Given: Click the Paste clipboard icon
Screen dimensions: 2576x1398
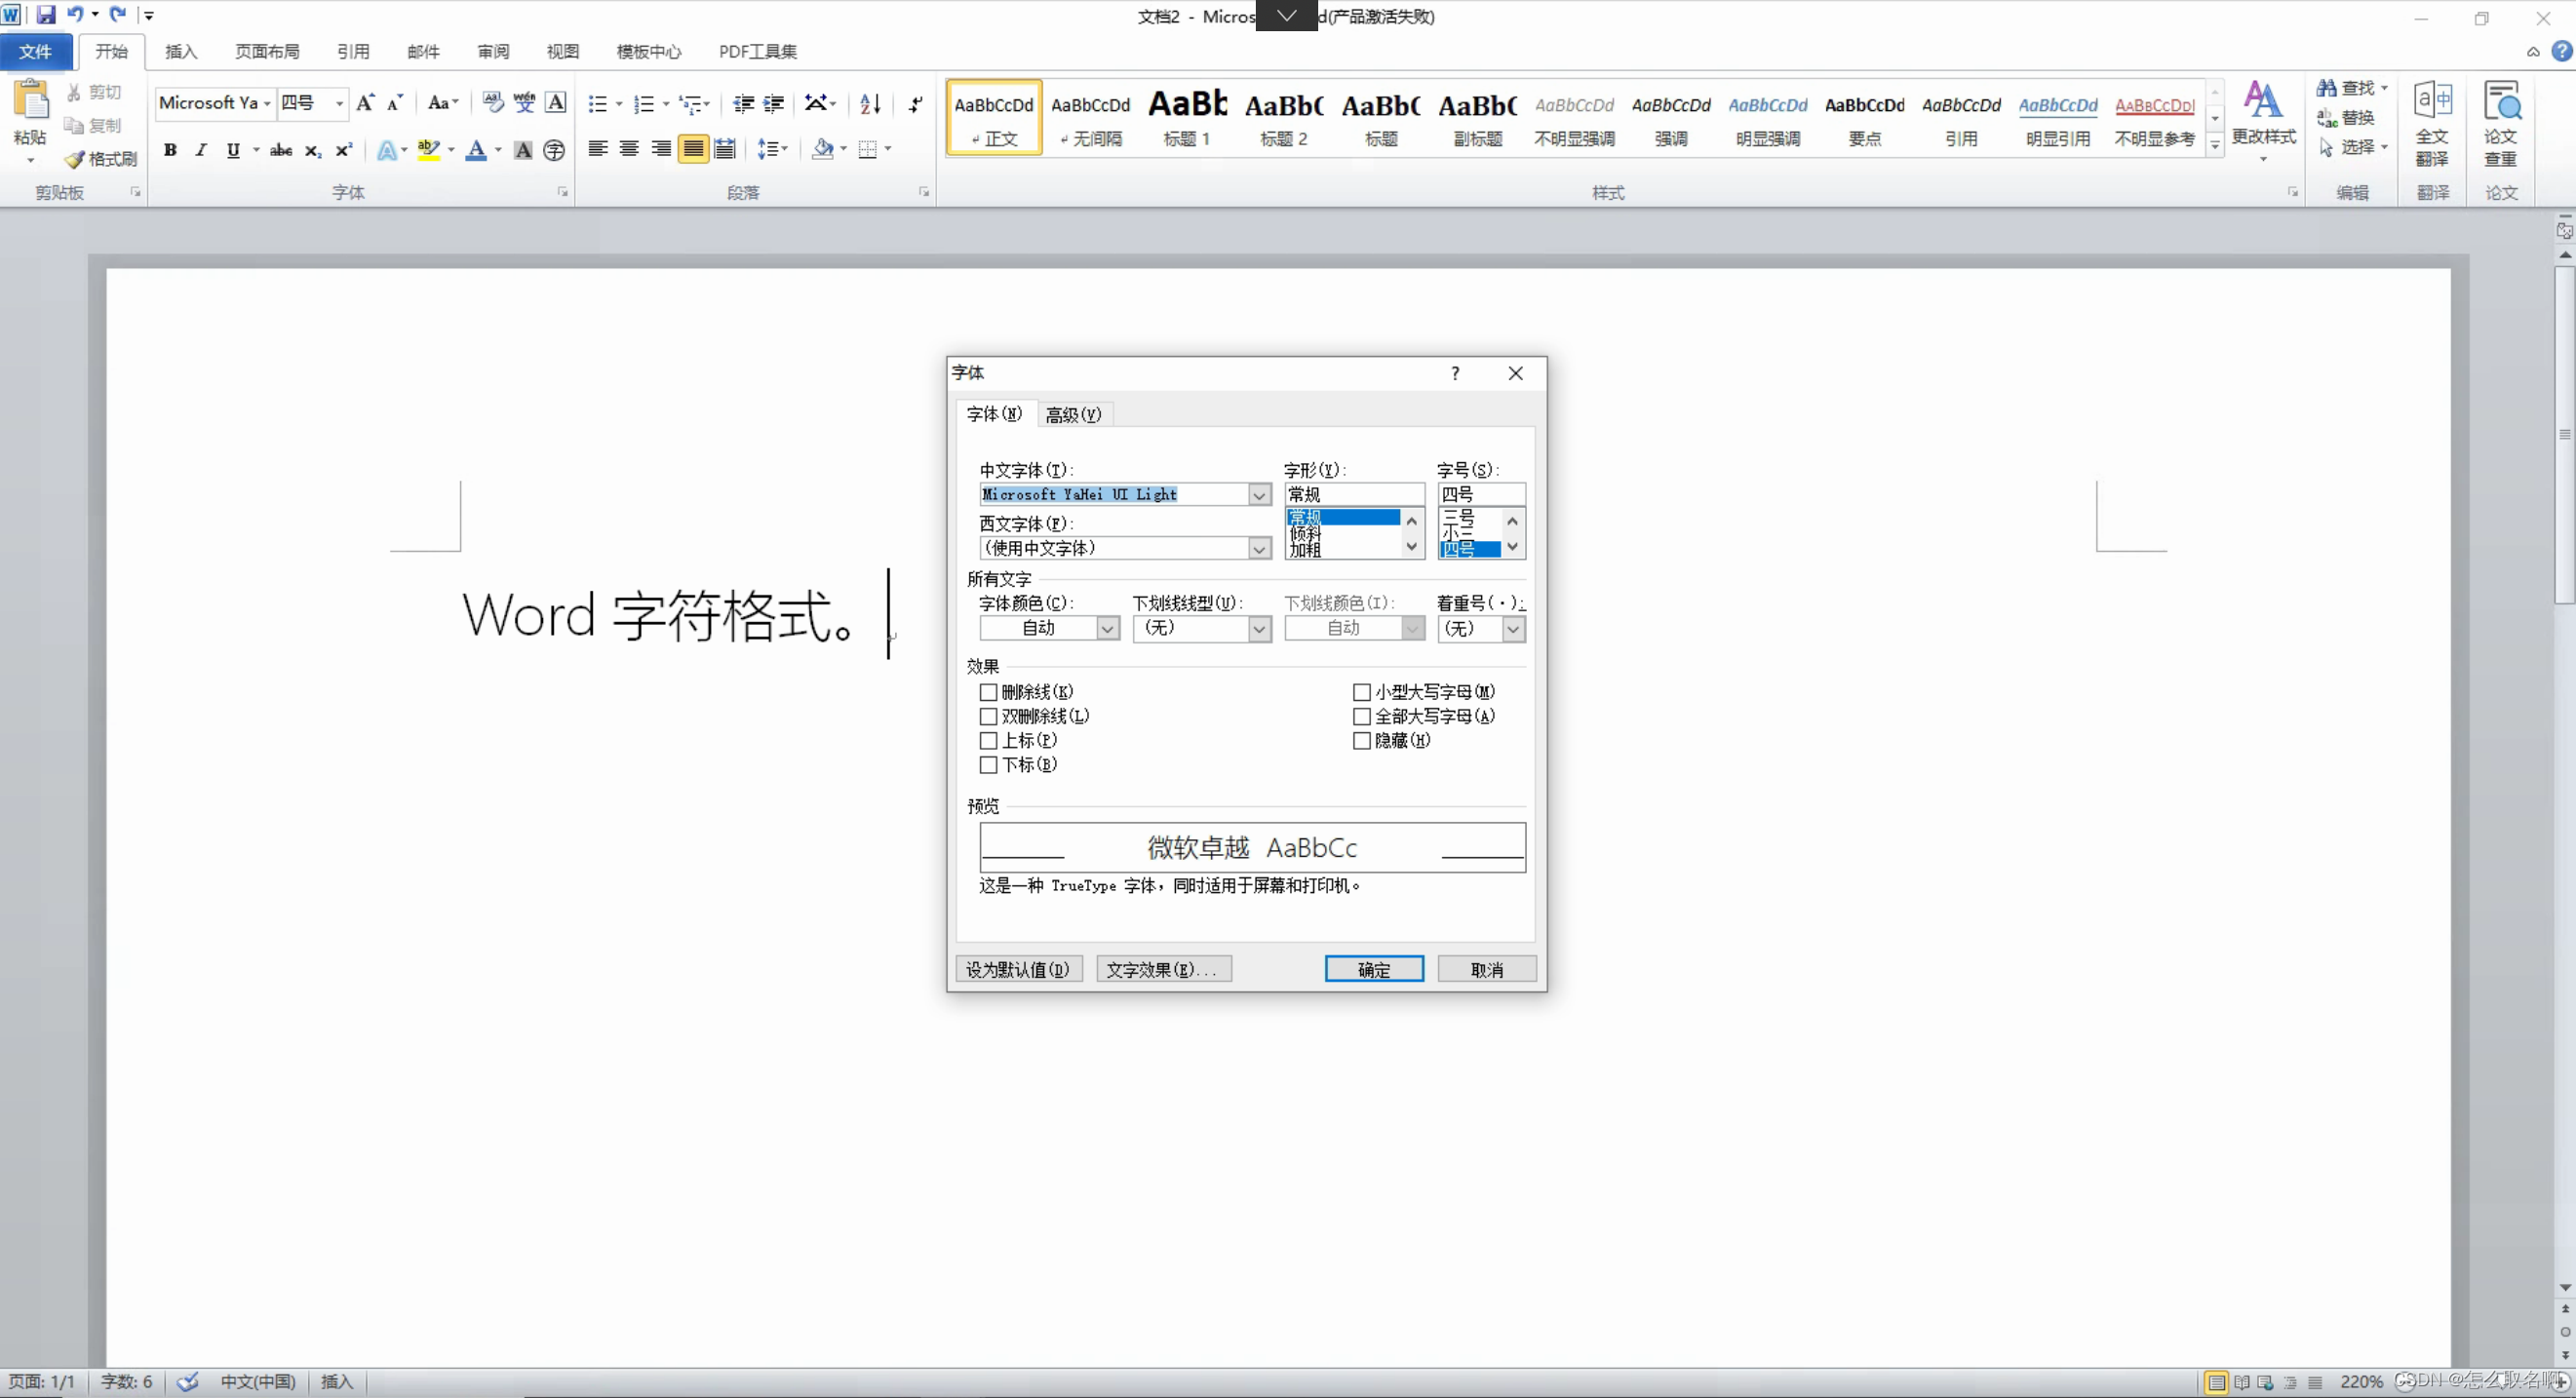Looking at the screenshot, I should tap(30, 101).
